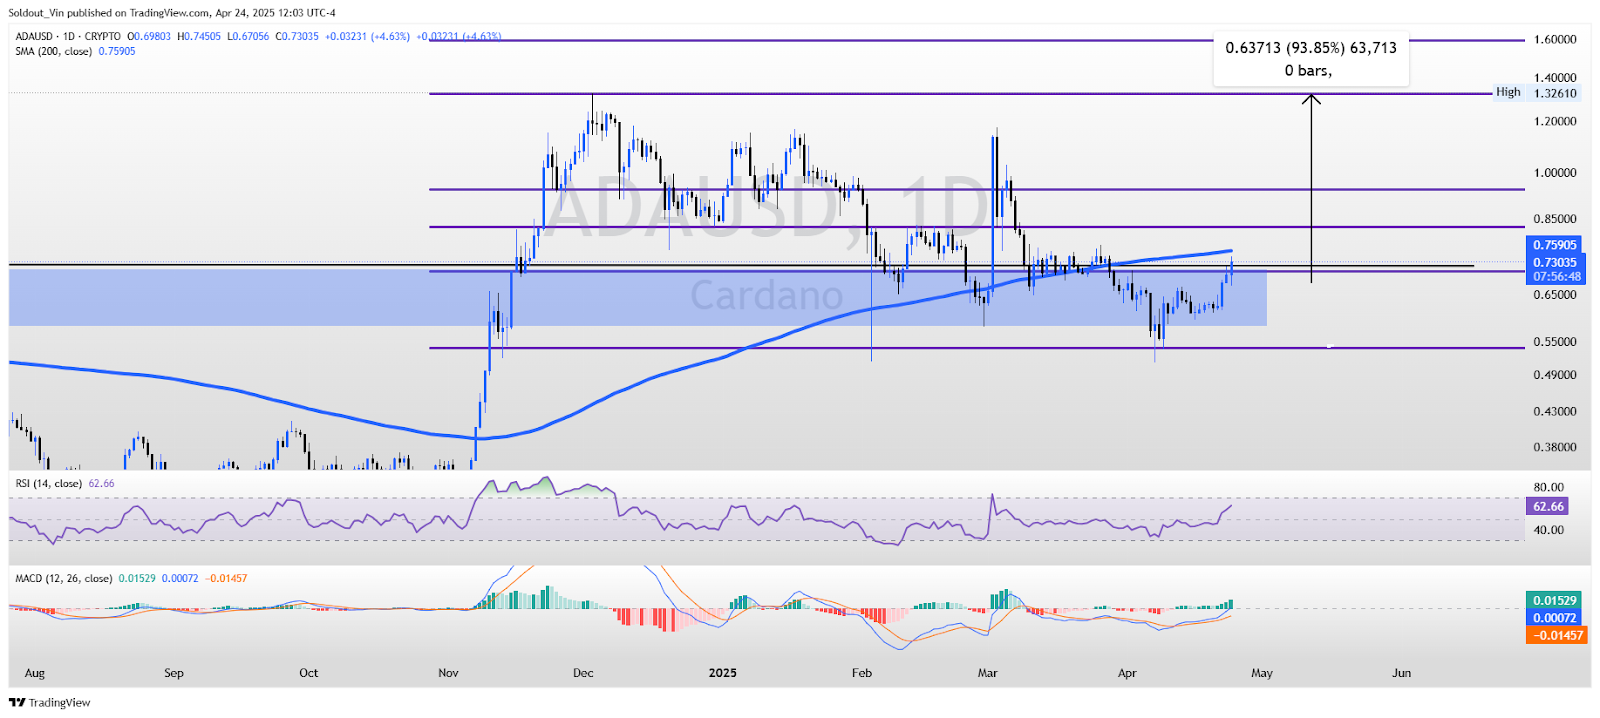
Task: Click the 1.20000 price axis label
Action: click(x=1555, y=121)
